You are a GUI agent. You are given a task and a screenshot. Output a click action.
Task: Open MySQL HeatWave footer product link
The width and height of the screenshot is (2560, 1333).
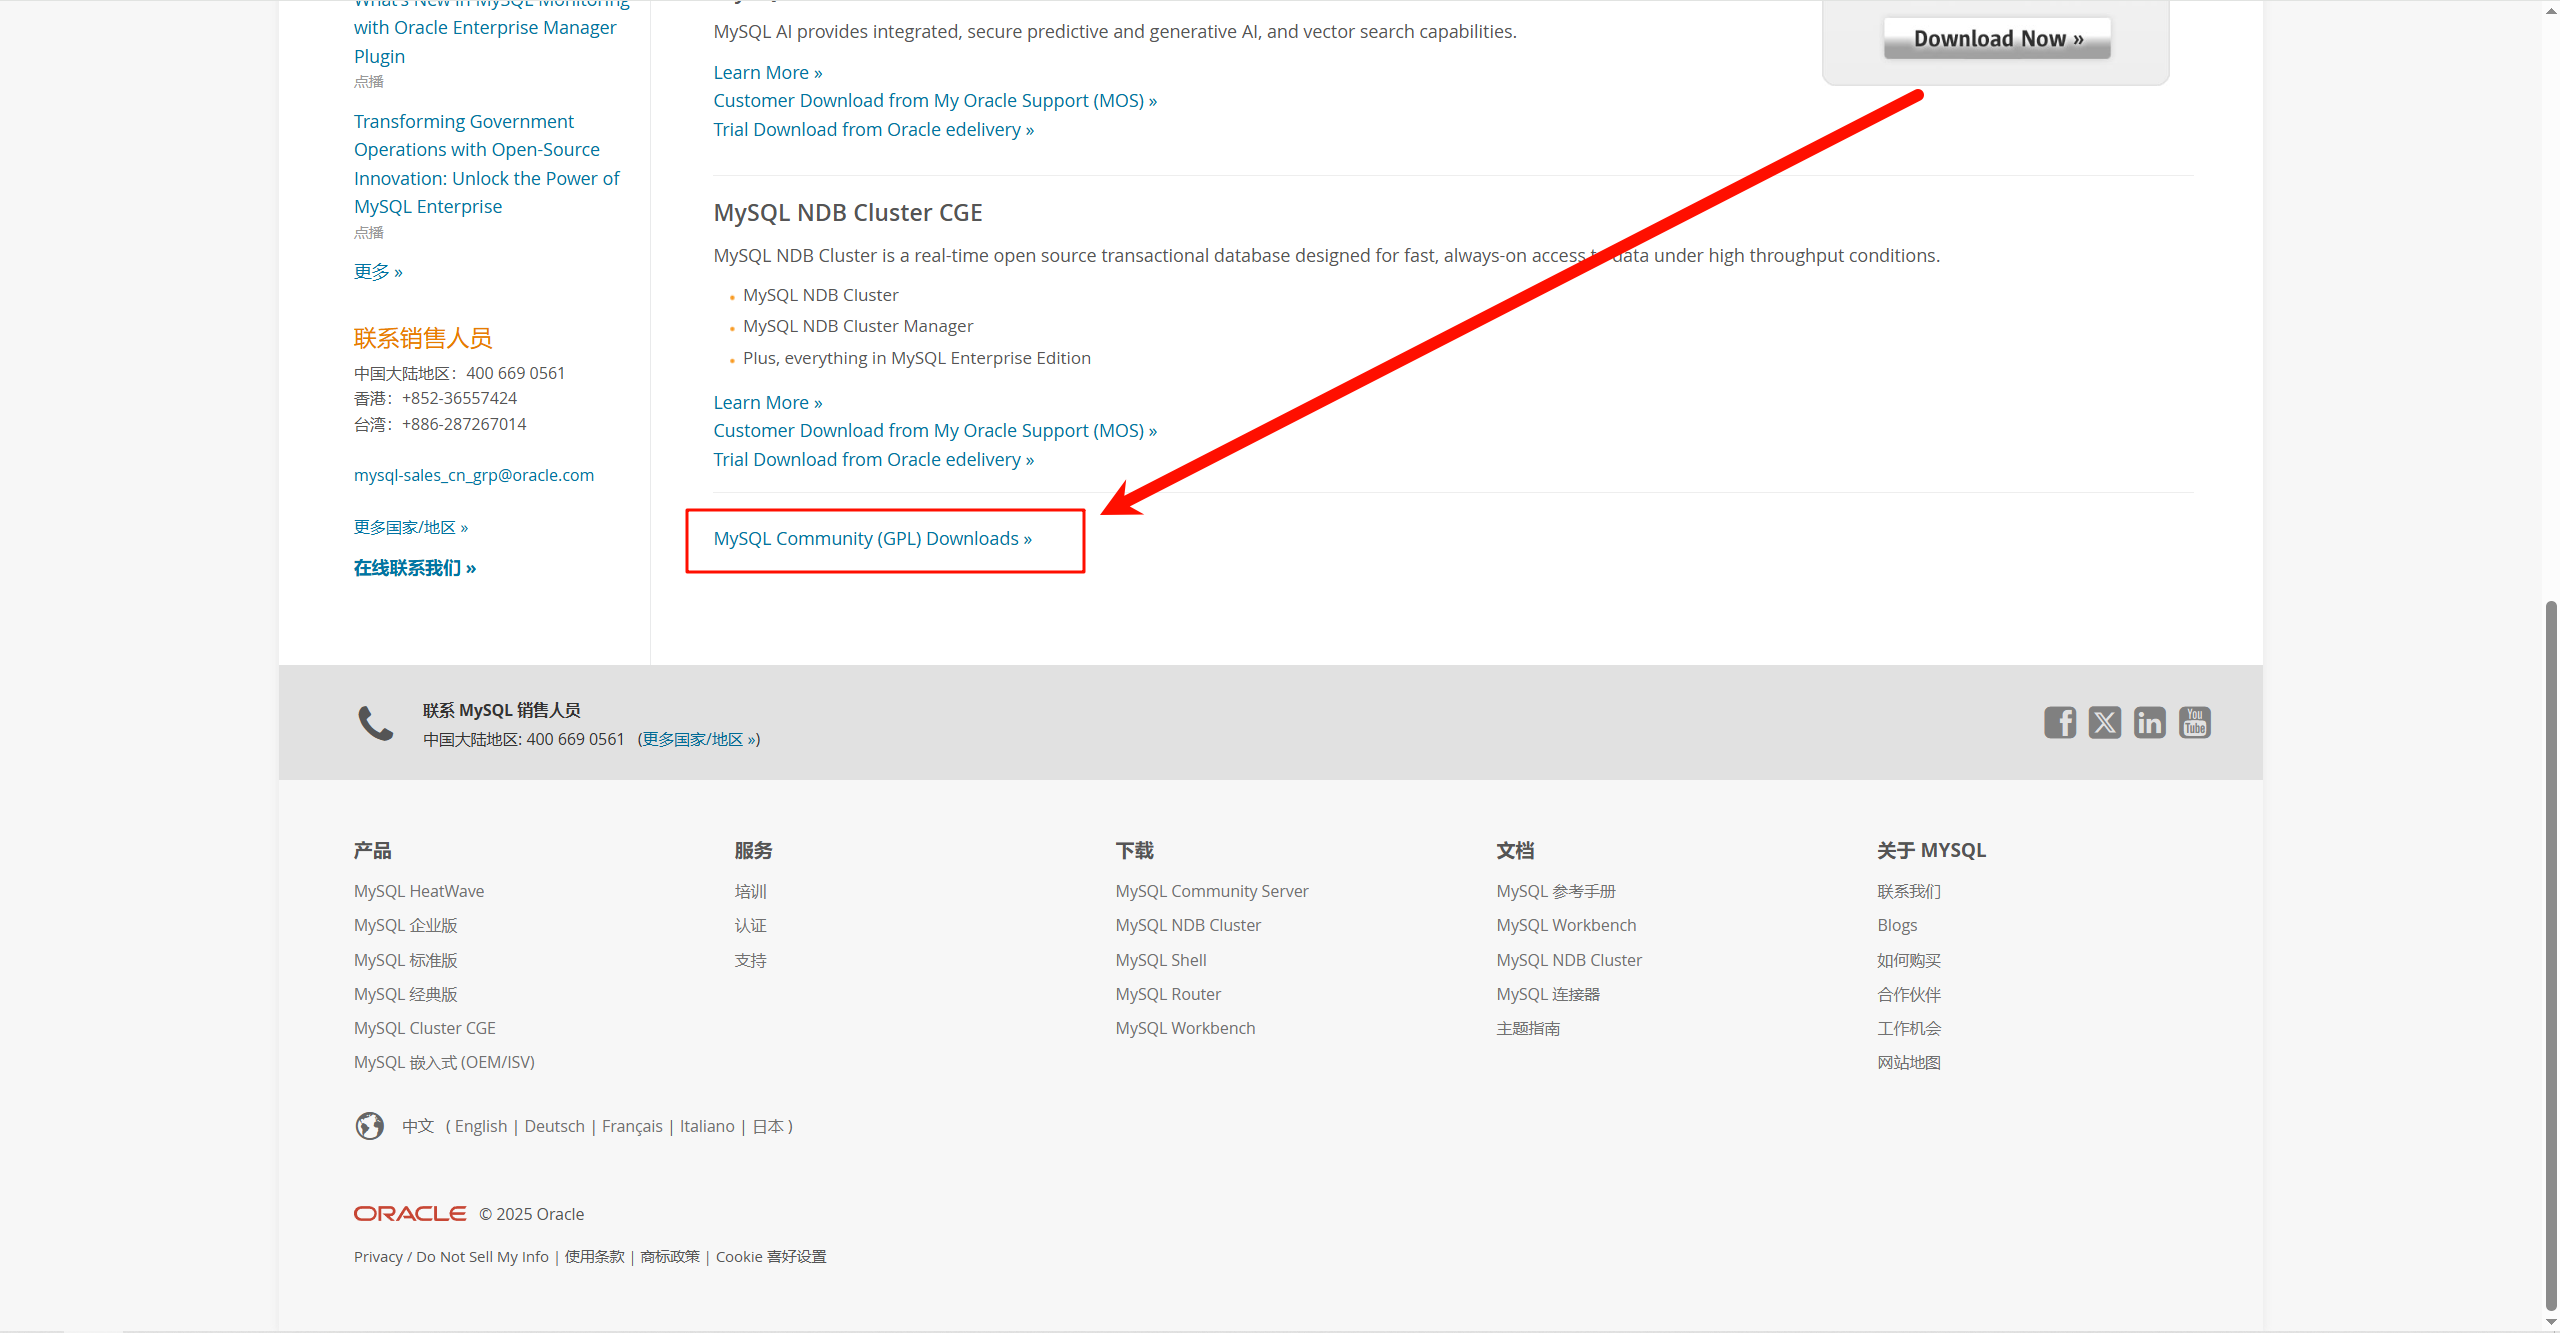point(418,891)
